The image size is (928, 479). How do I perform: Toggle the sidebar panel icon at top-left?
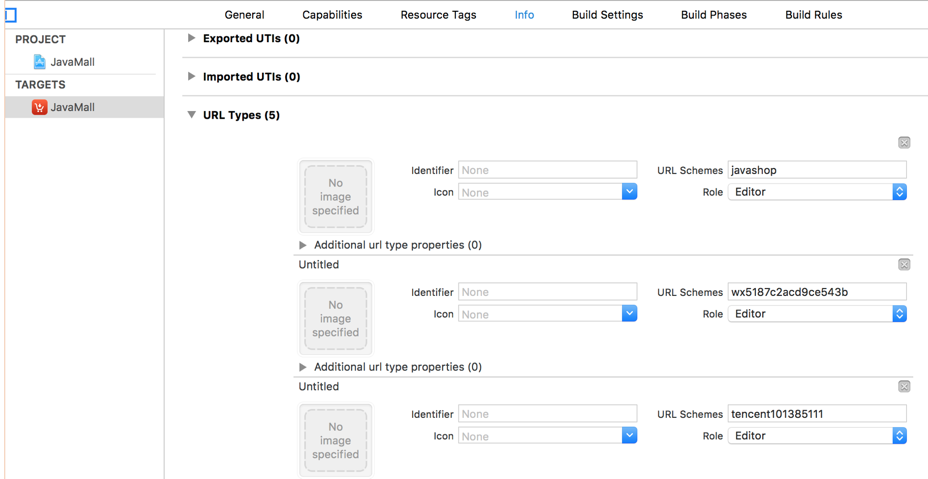coord(10,15)
